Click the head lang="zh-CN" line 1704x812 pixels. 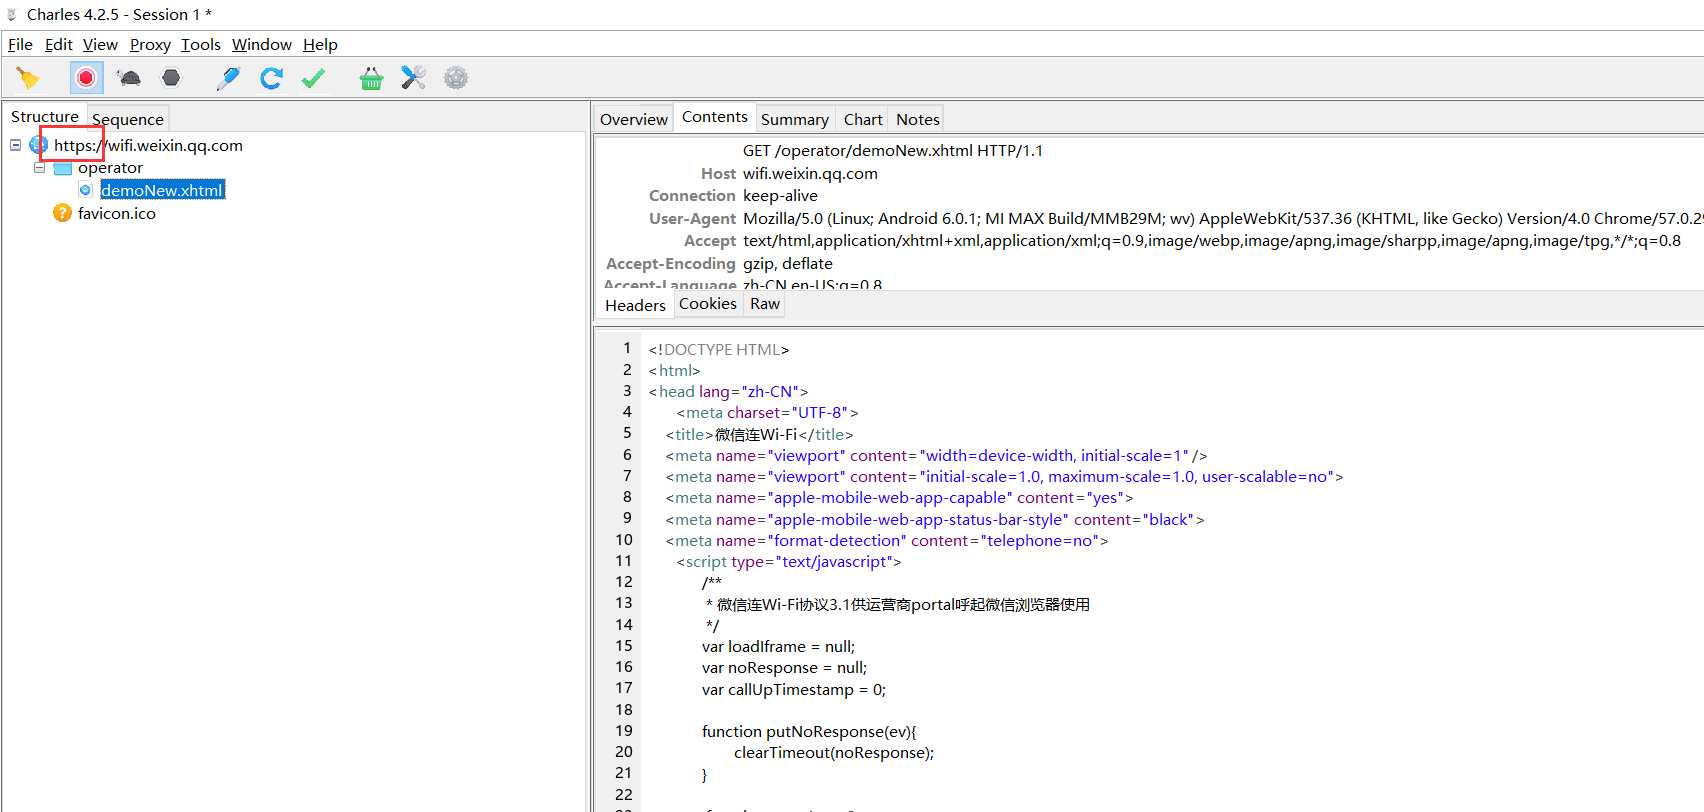(728, 392)
